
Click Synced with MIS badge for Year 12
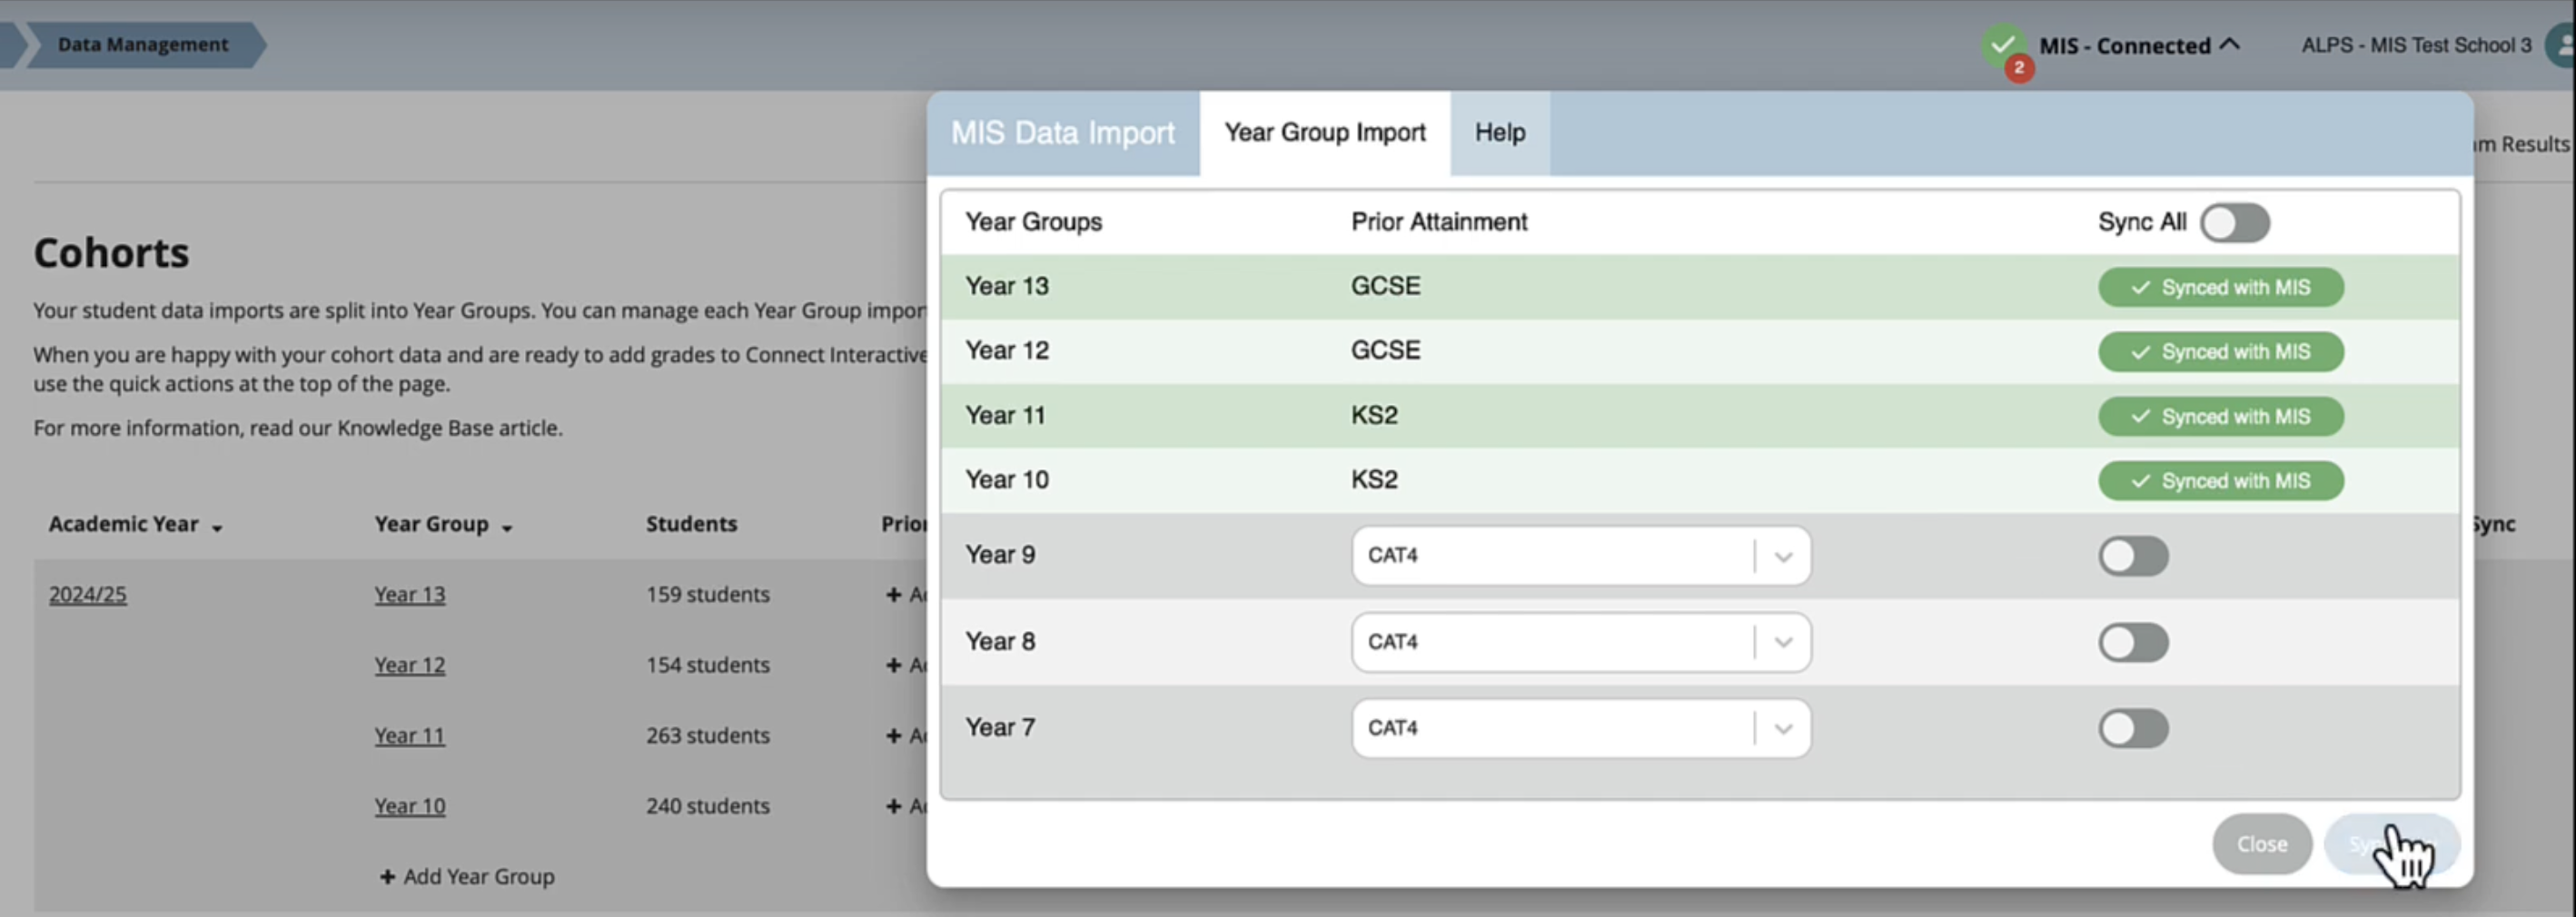click(2220, 352)
